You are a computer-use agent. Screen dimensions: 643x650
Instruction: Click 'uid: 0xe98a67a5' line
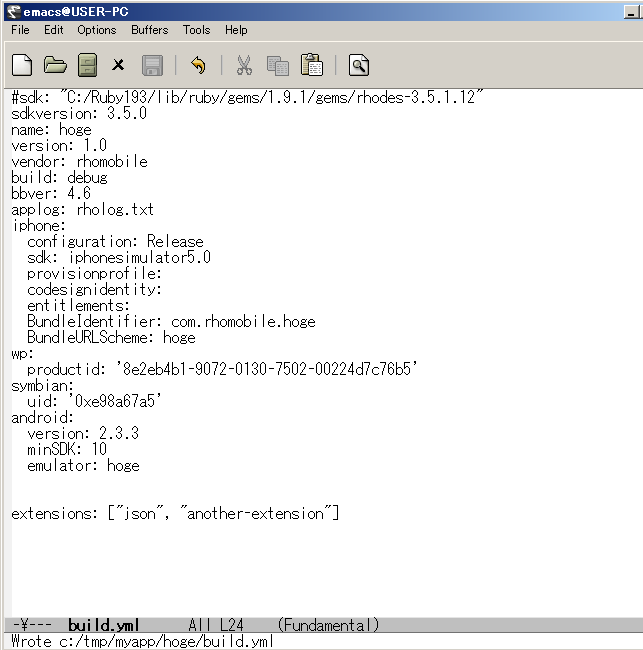(94, 402)
